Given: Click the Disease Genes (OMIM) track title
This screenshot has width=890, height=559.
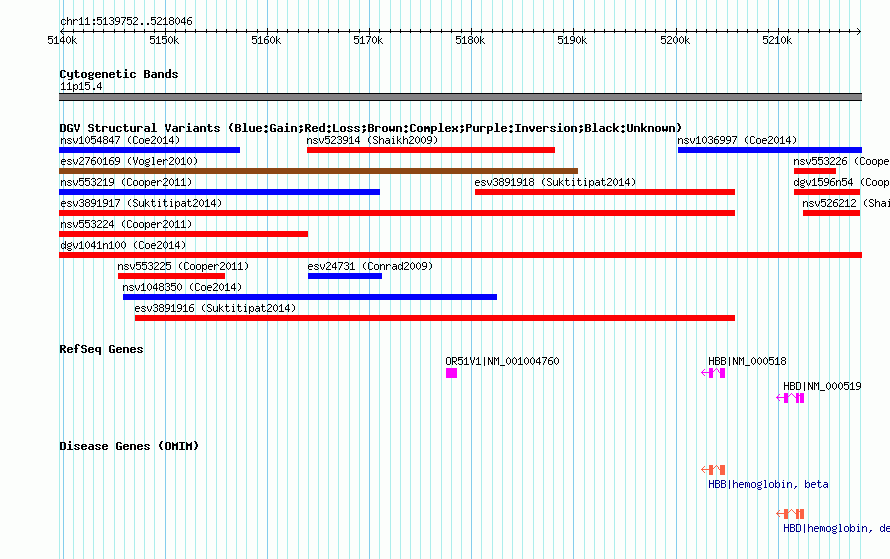Looking at the screenshot, I should click(129, 446).
